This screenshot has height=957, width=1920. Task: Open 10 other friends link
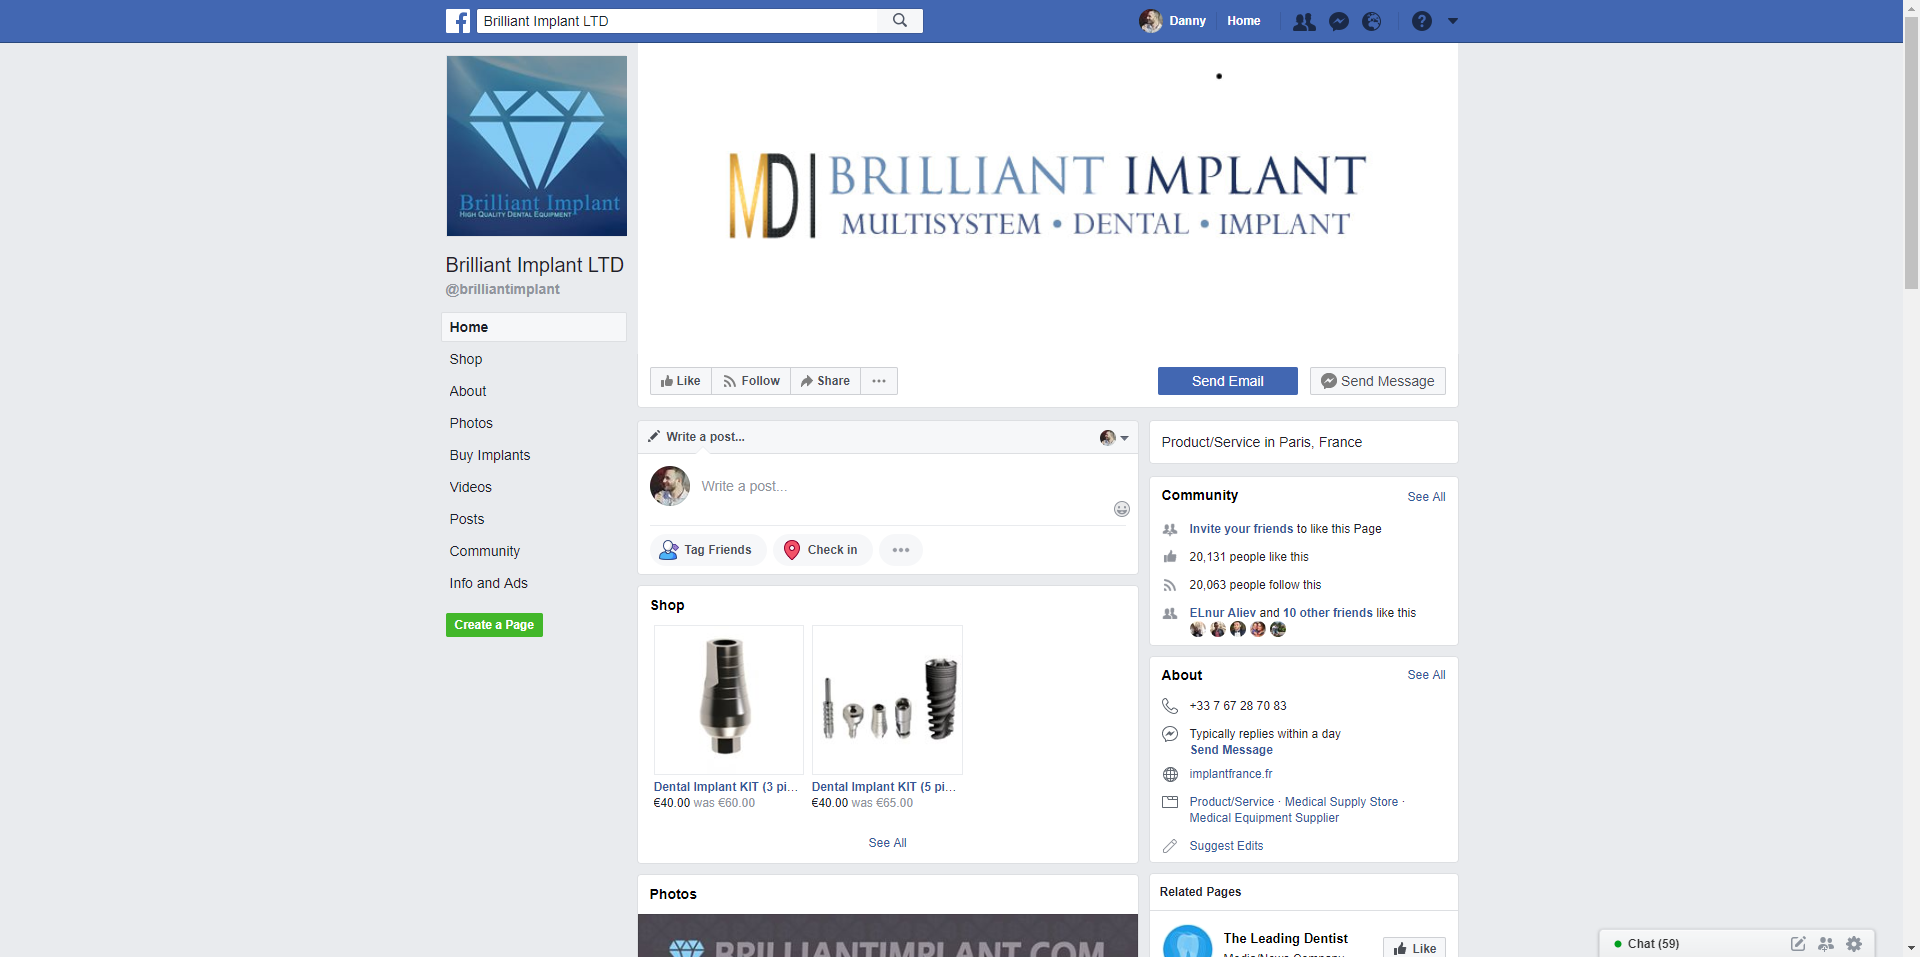(x=1328, y=613)
